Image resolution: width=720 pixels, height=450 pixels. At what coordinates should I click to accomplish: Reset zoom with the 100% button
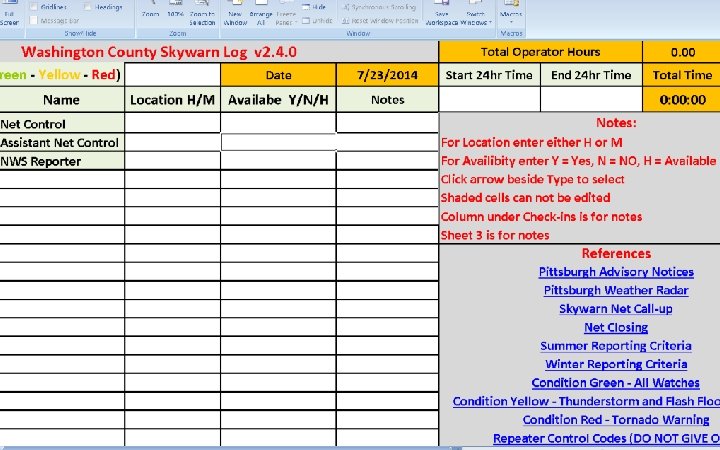click(x=175, y=10)
